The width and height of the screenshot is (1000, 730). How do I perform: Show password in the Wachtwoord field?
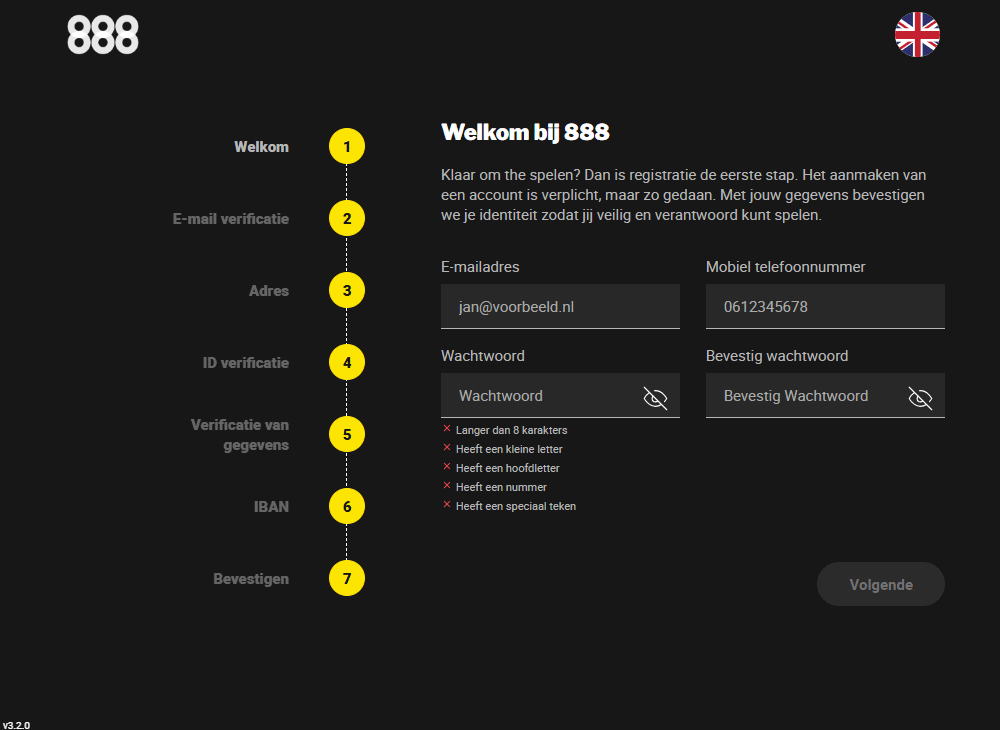coord(655,398)
